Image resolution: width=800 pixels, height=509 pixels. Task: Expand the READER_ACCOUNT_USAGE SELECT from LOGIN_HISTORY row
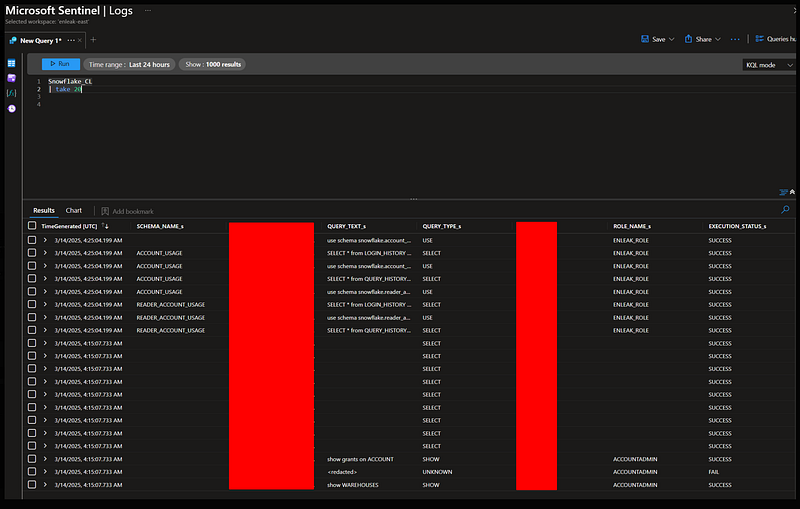(45, 304)
